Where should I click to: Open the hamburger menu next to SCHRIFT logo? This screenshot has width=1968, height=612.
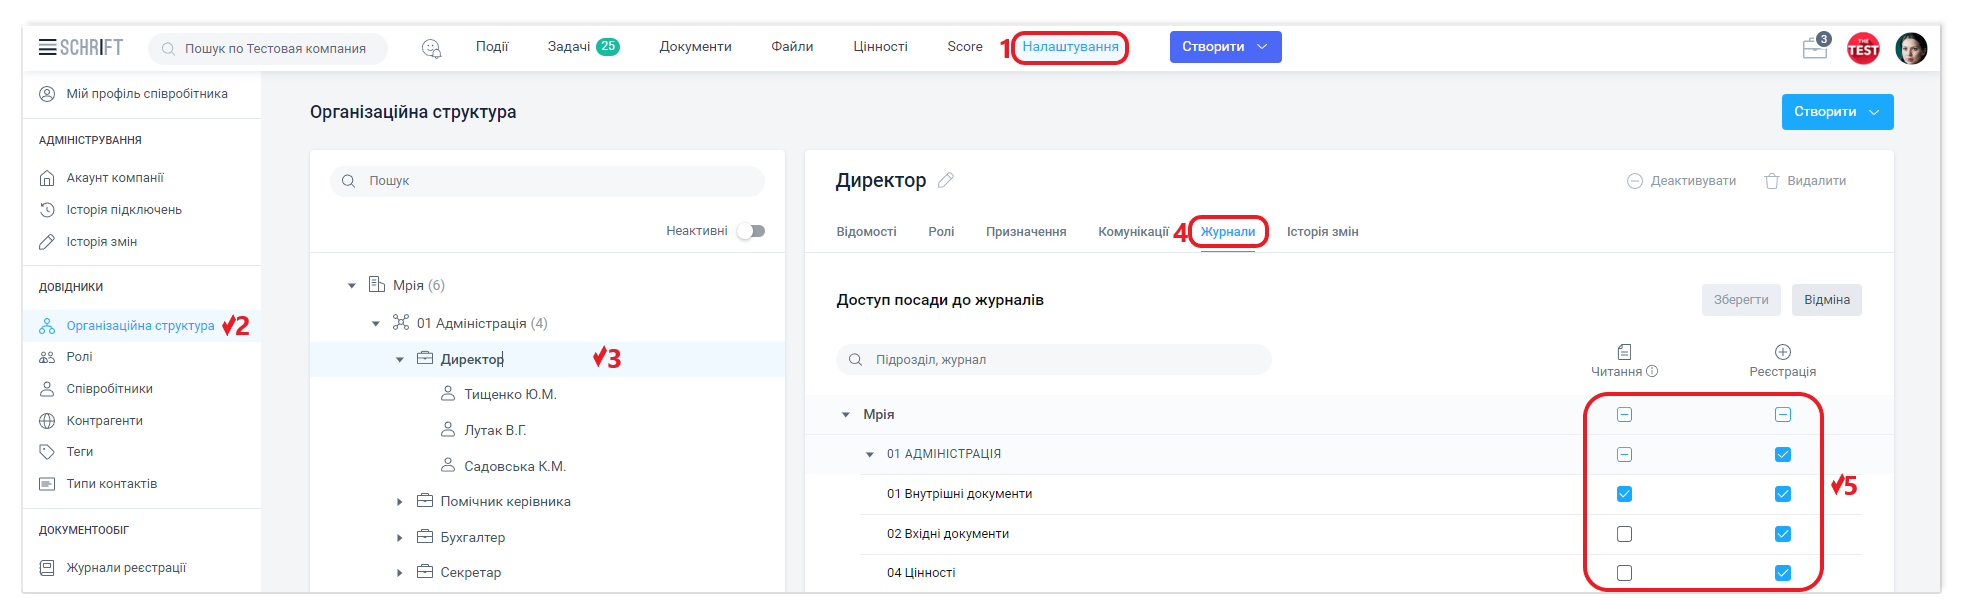tap(47, 47)
